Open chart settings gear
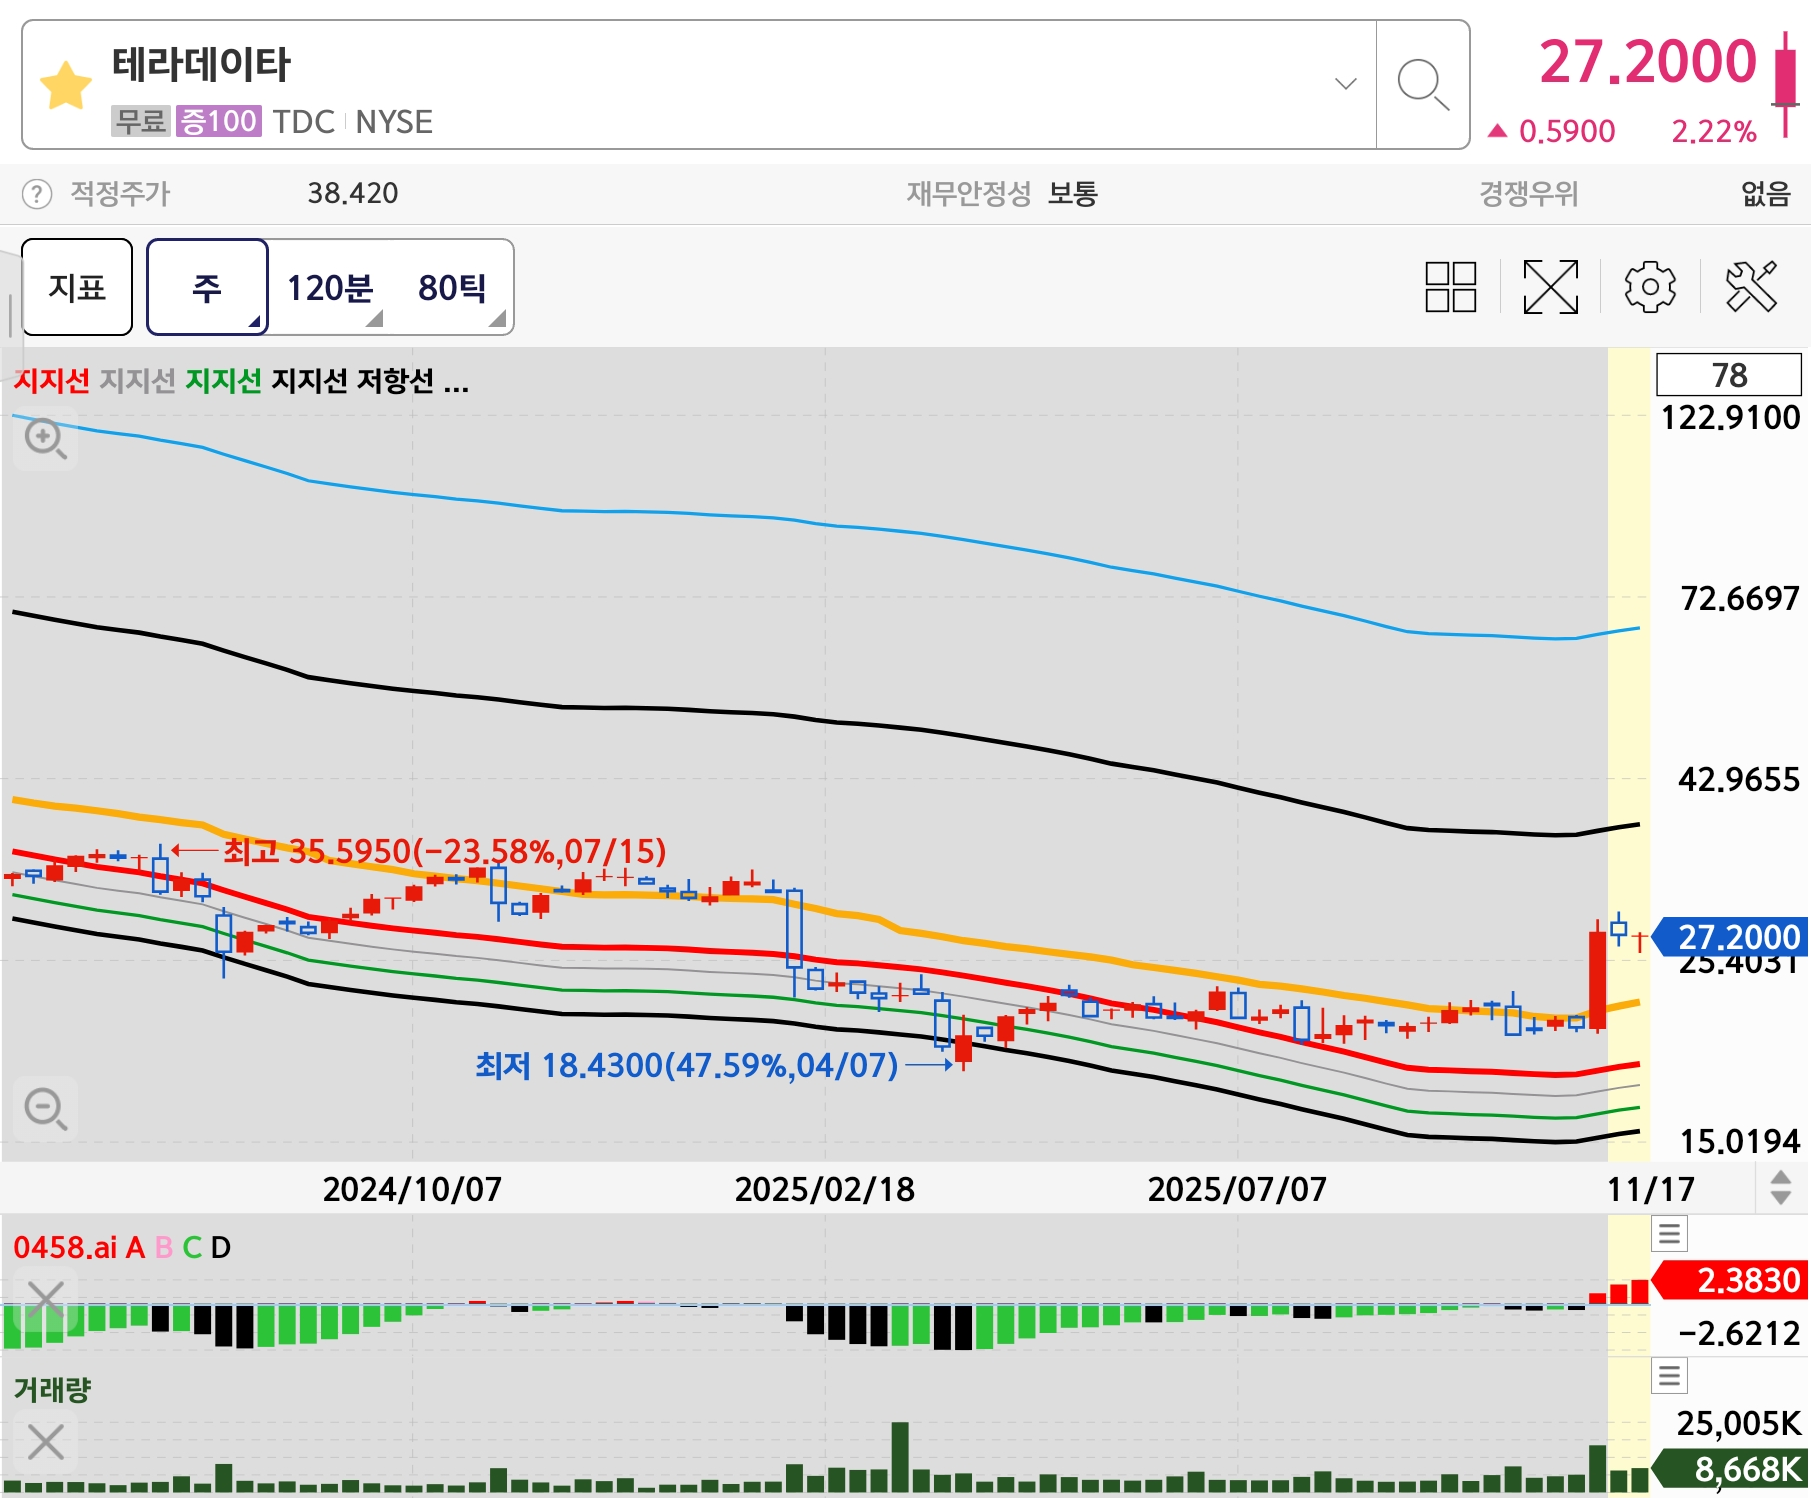Image resolution: width=1811 pixels, height=1498 pixels. (x=1650, y=287)
